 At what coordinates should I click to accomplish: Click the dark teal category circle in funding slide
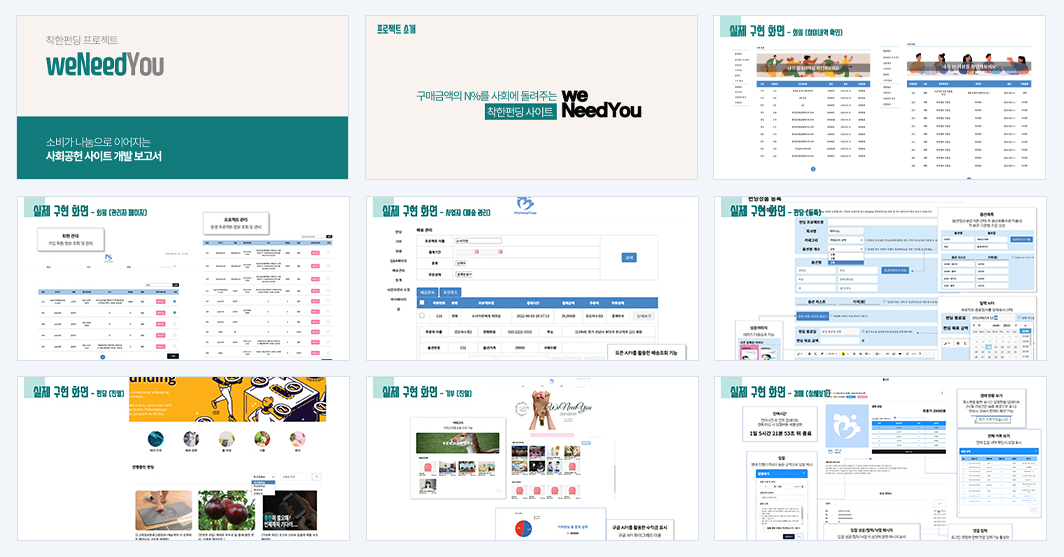(x=155, y=439)
